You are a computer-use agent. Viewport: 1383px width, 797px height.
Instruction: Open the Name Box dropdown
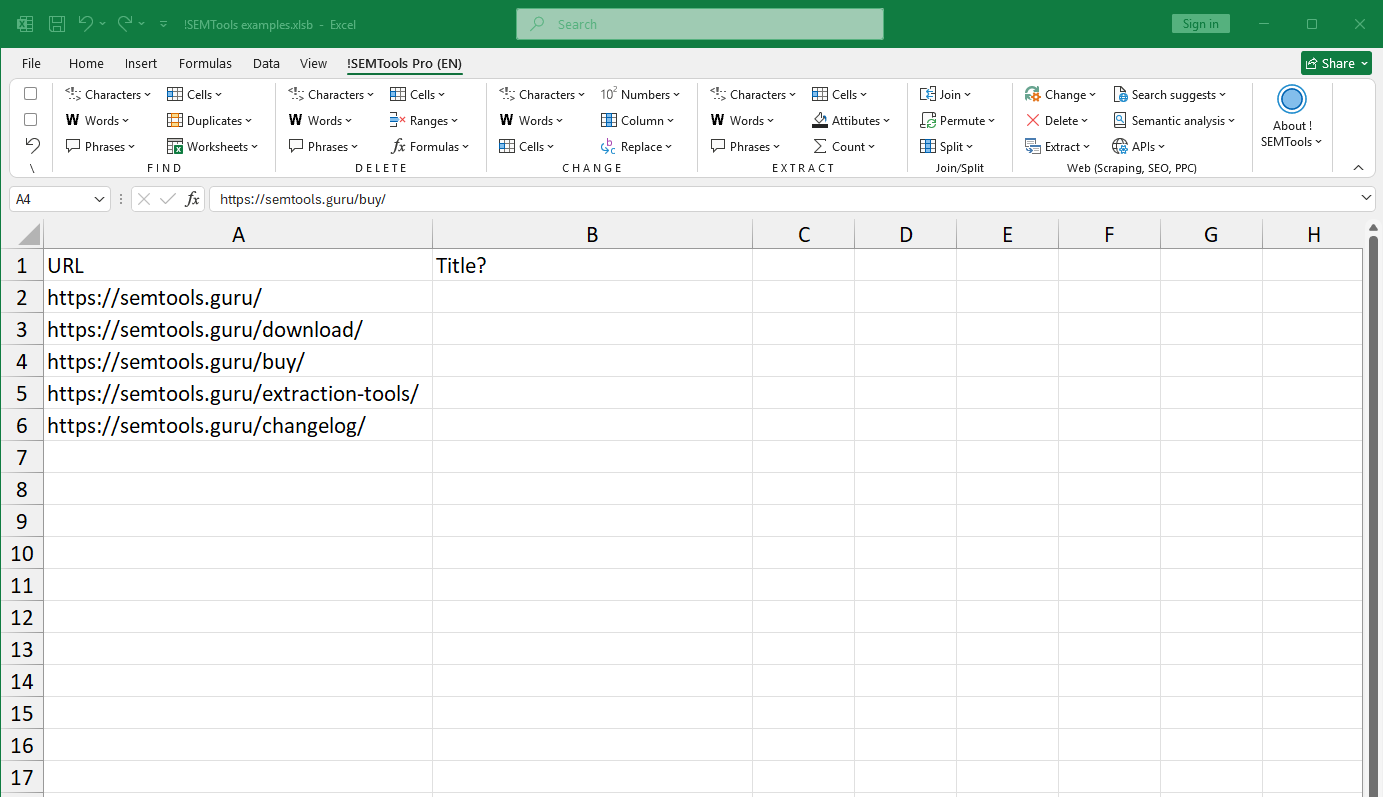coord(97,198)
